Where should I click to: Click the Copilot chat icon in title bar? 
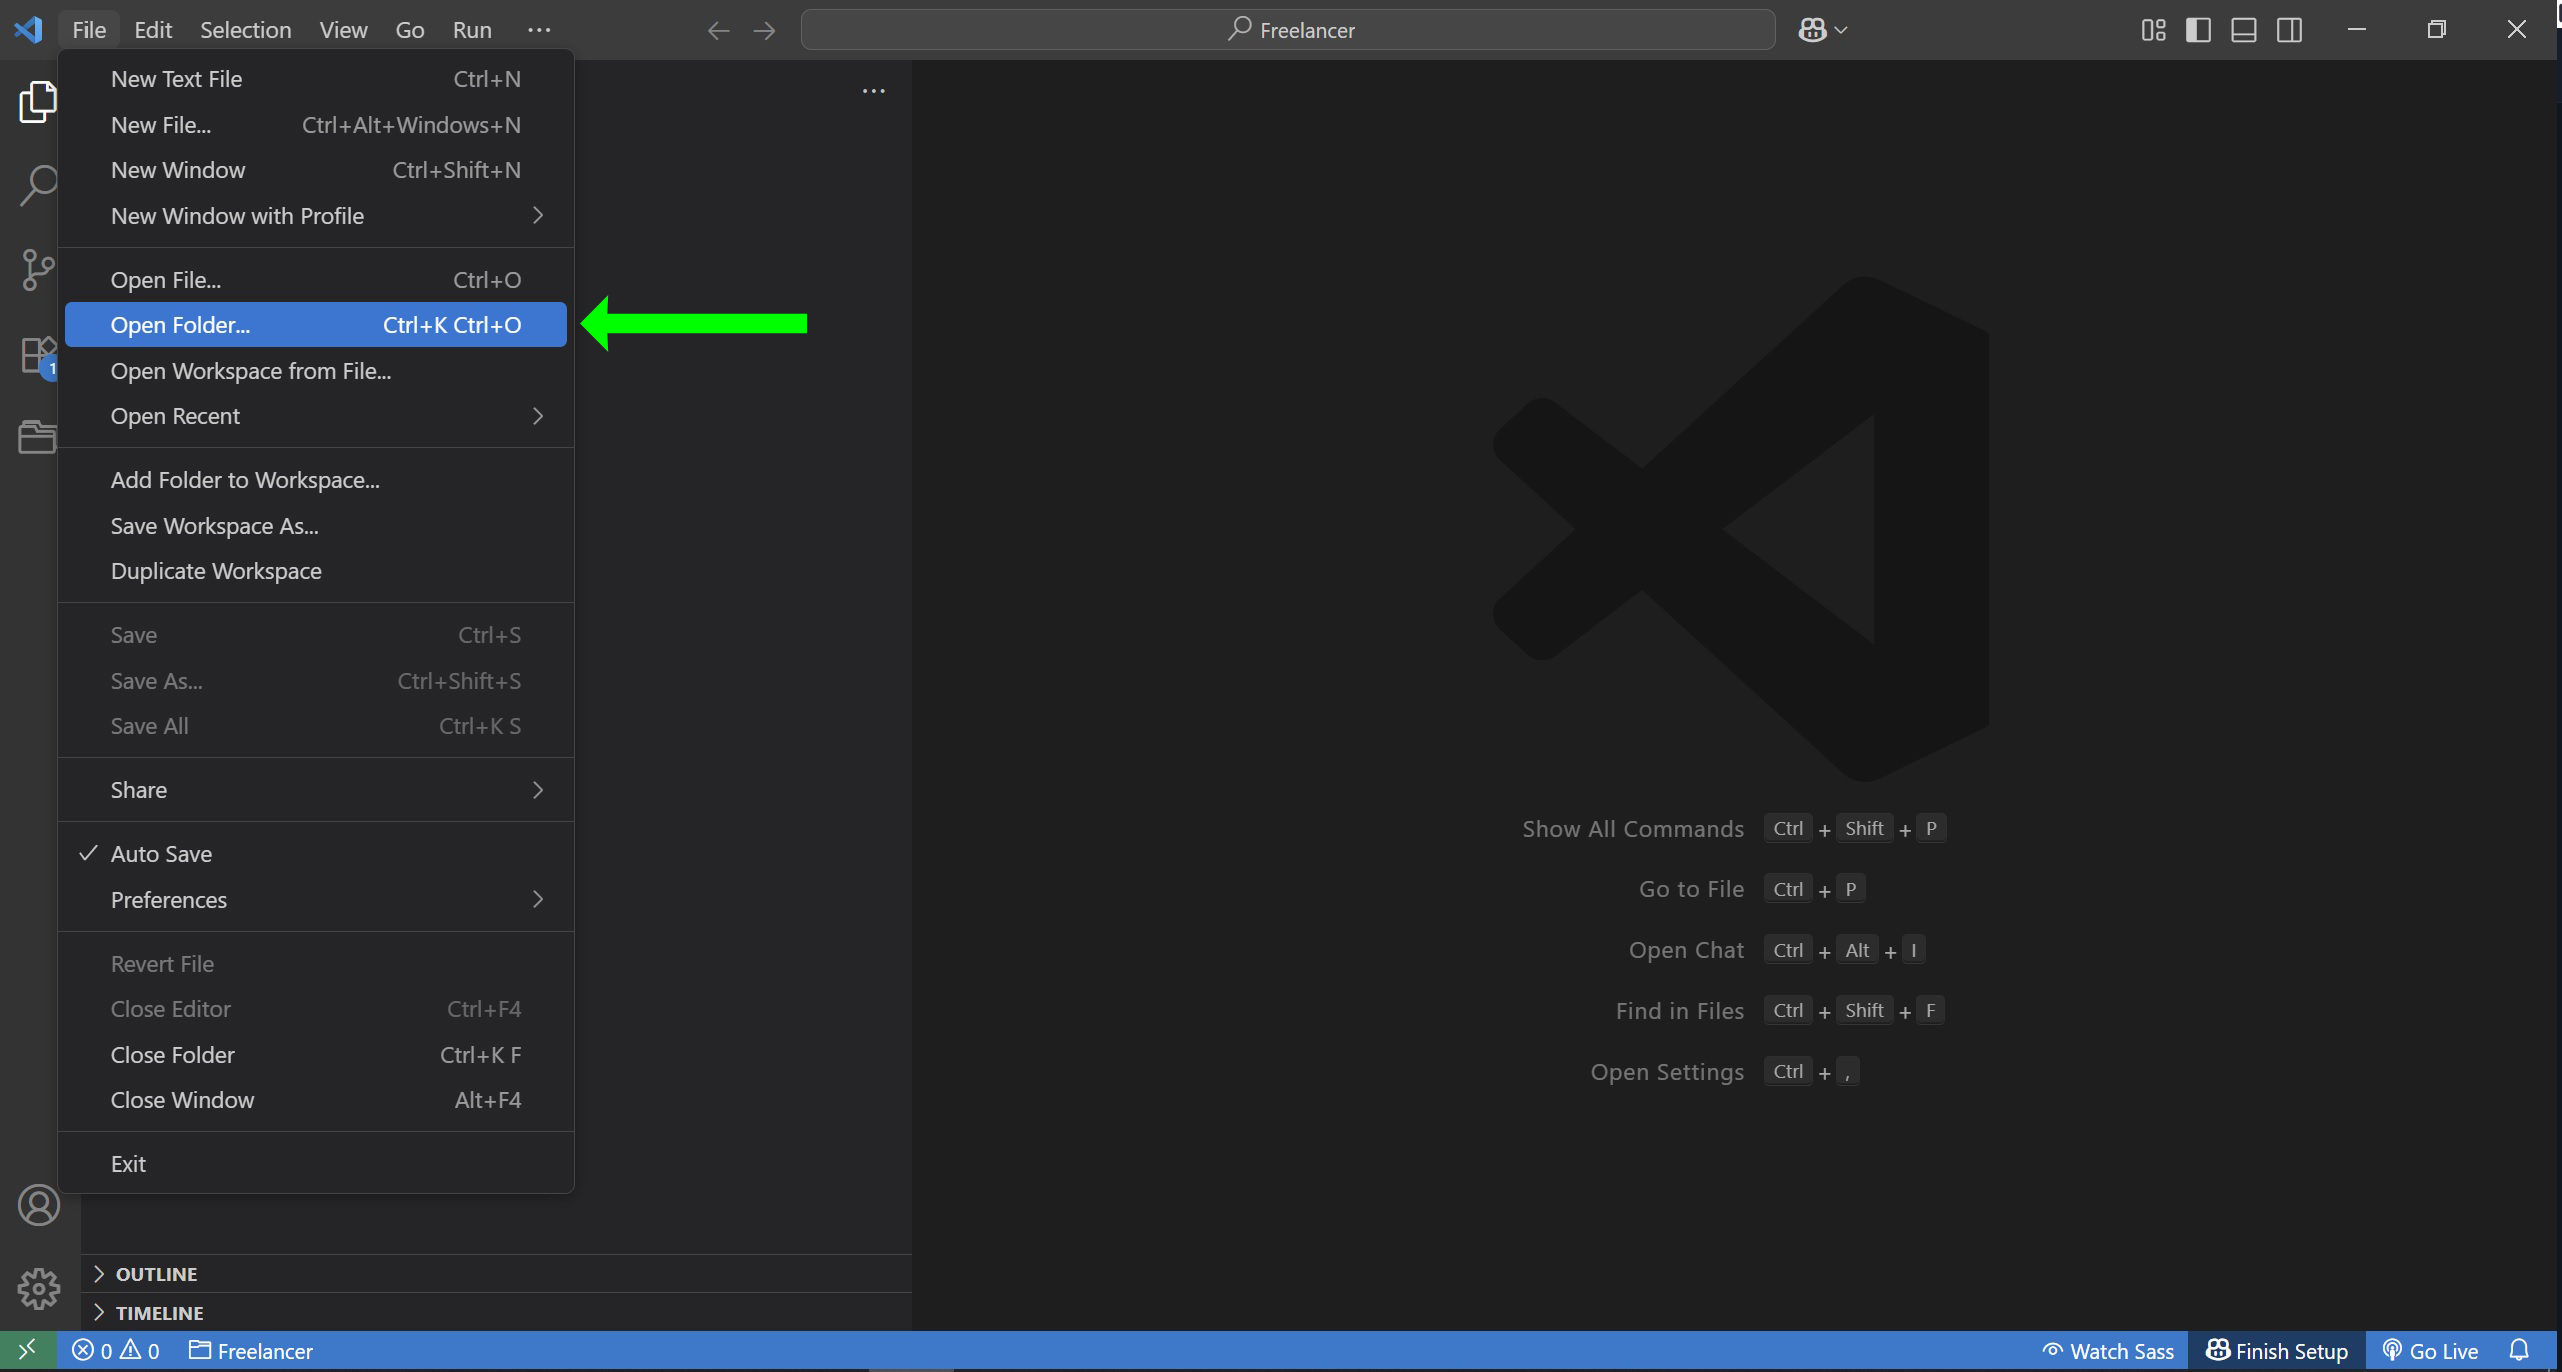[x=1811, y=30]
